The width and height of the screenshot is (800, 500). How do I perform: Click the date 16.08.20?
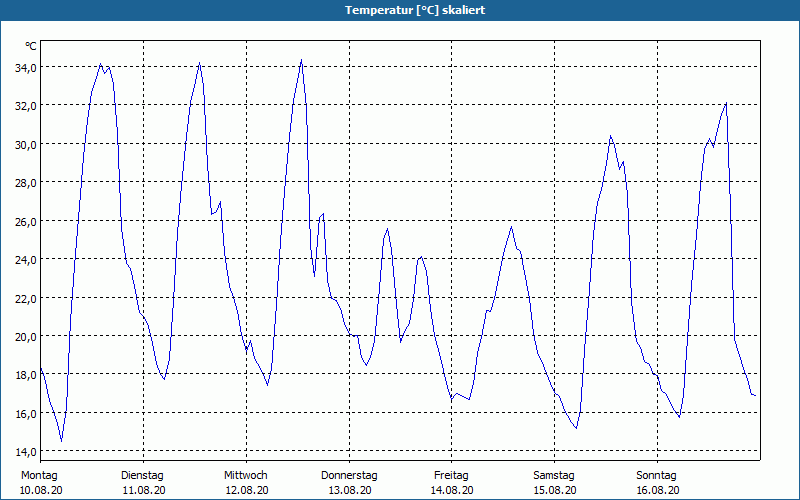[658, 491]
